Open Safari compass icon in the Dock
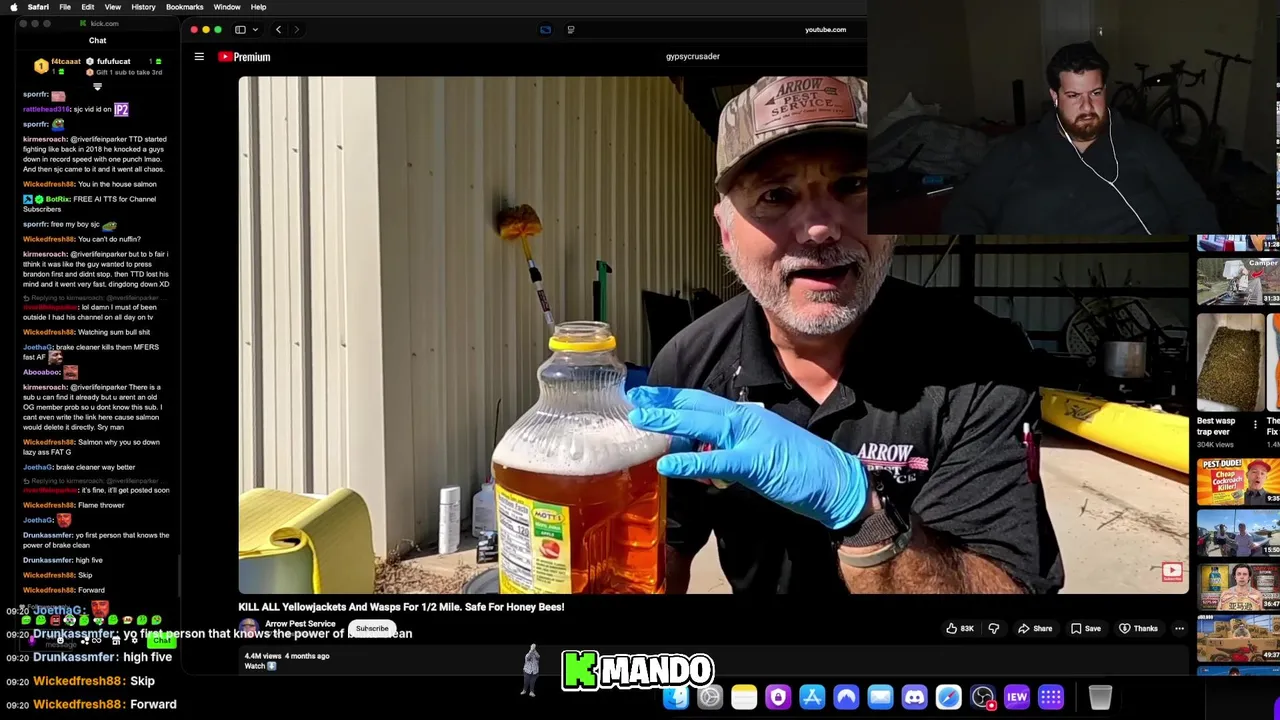Image resolution: width=1280 pixels, height=720 pixels. click(948, 697)
